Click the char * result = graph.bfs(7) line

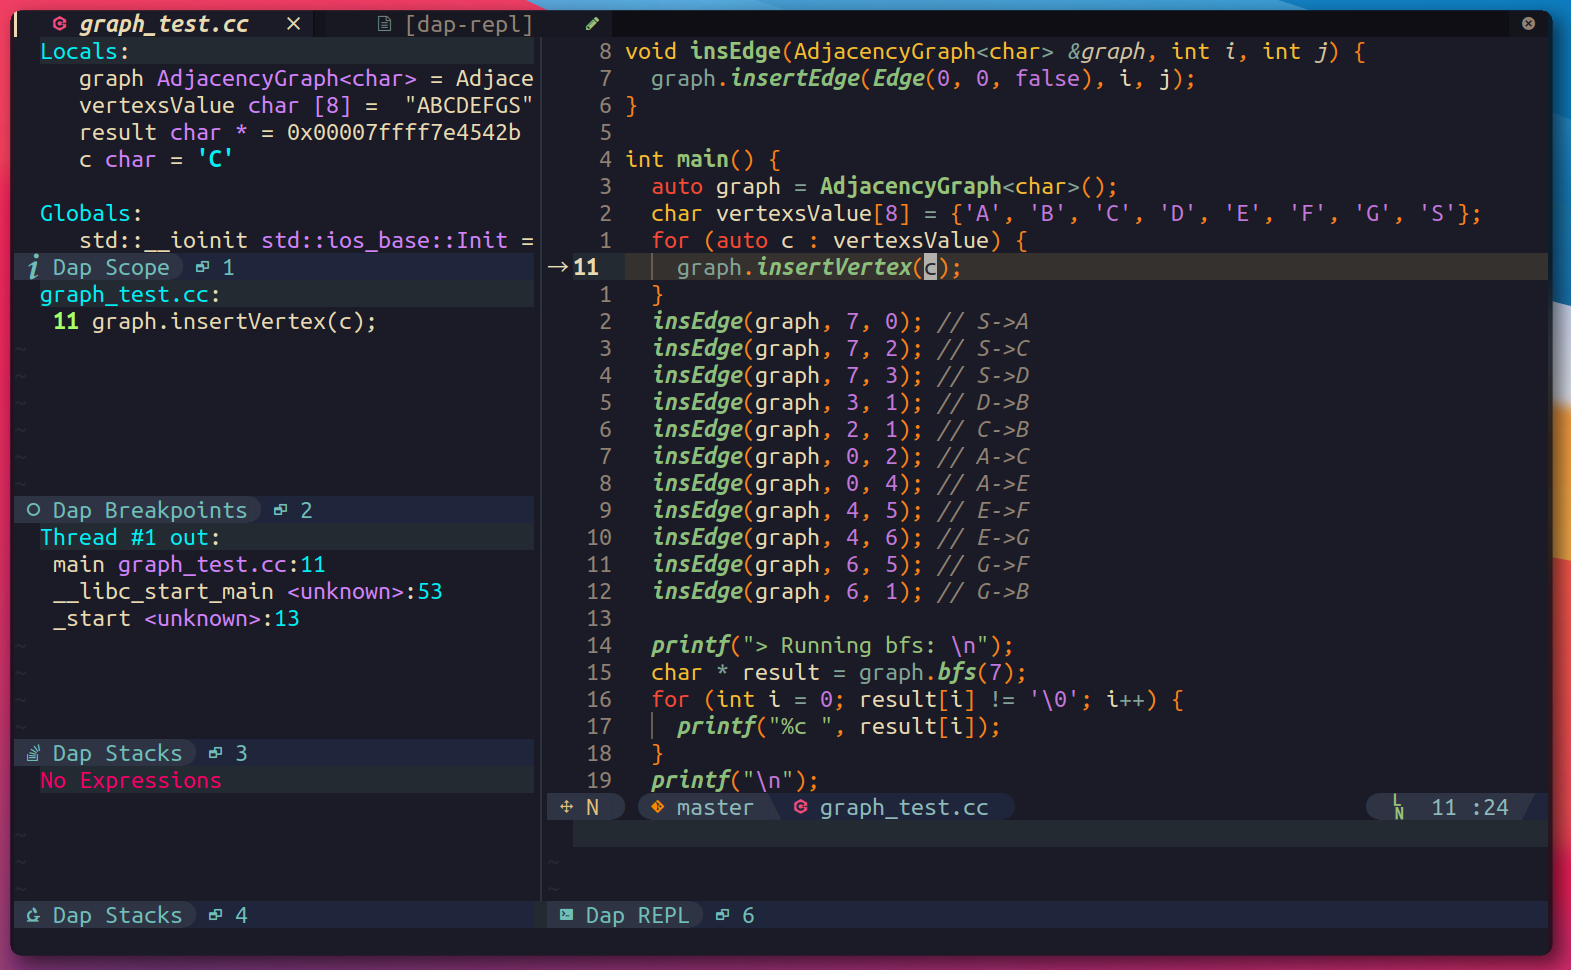click(x=840, y=672)
